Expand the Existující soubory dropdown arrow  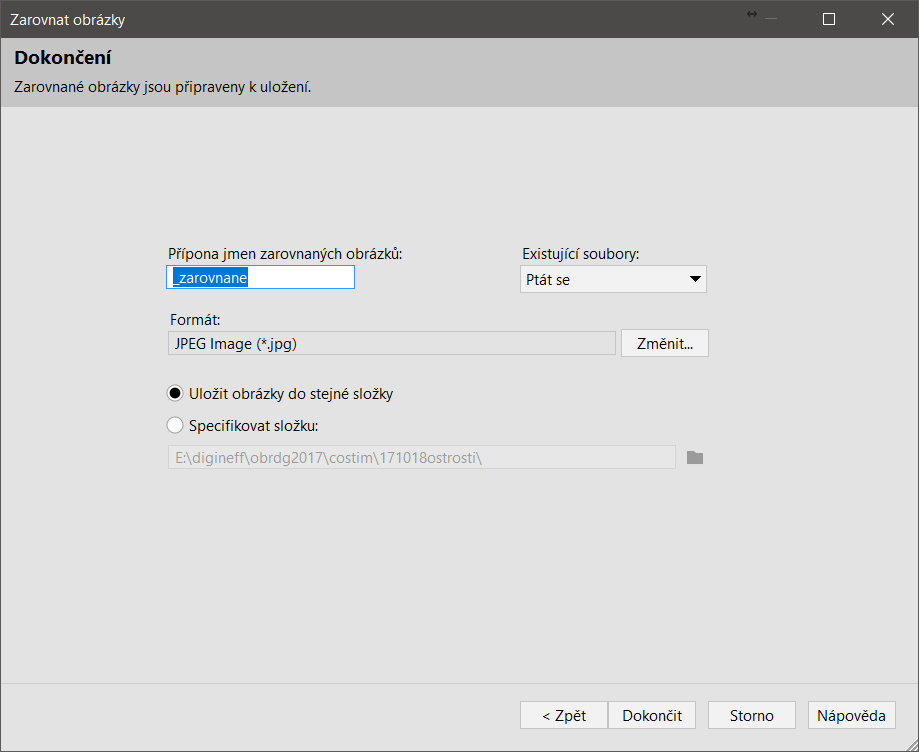pos(695,279)
